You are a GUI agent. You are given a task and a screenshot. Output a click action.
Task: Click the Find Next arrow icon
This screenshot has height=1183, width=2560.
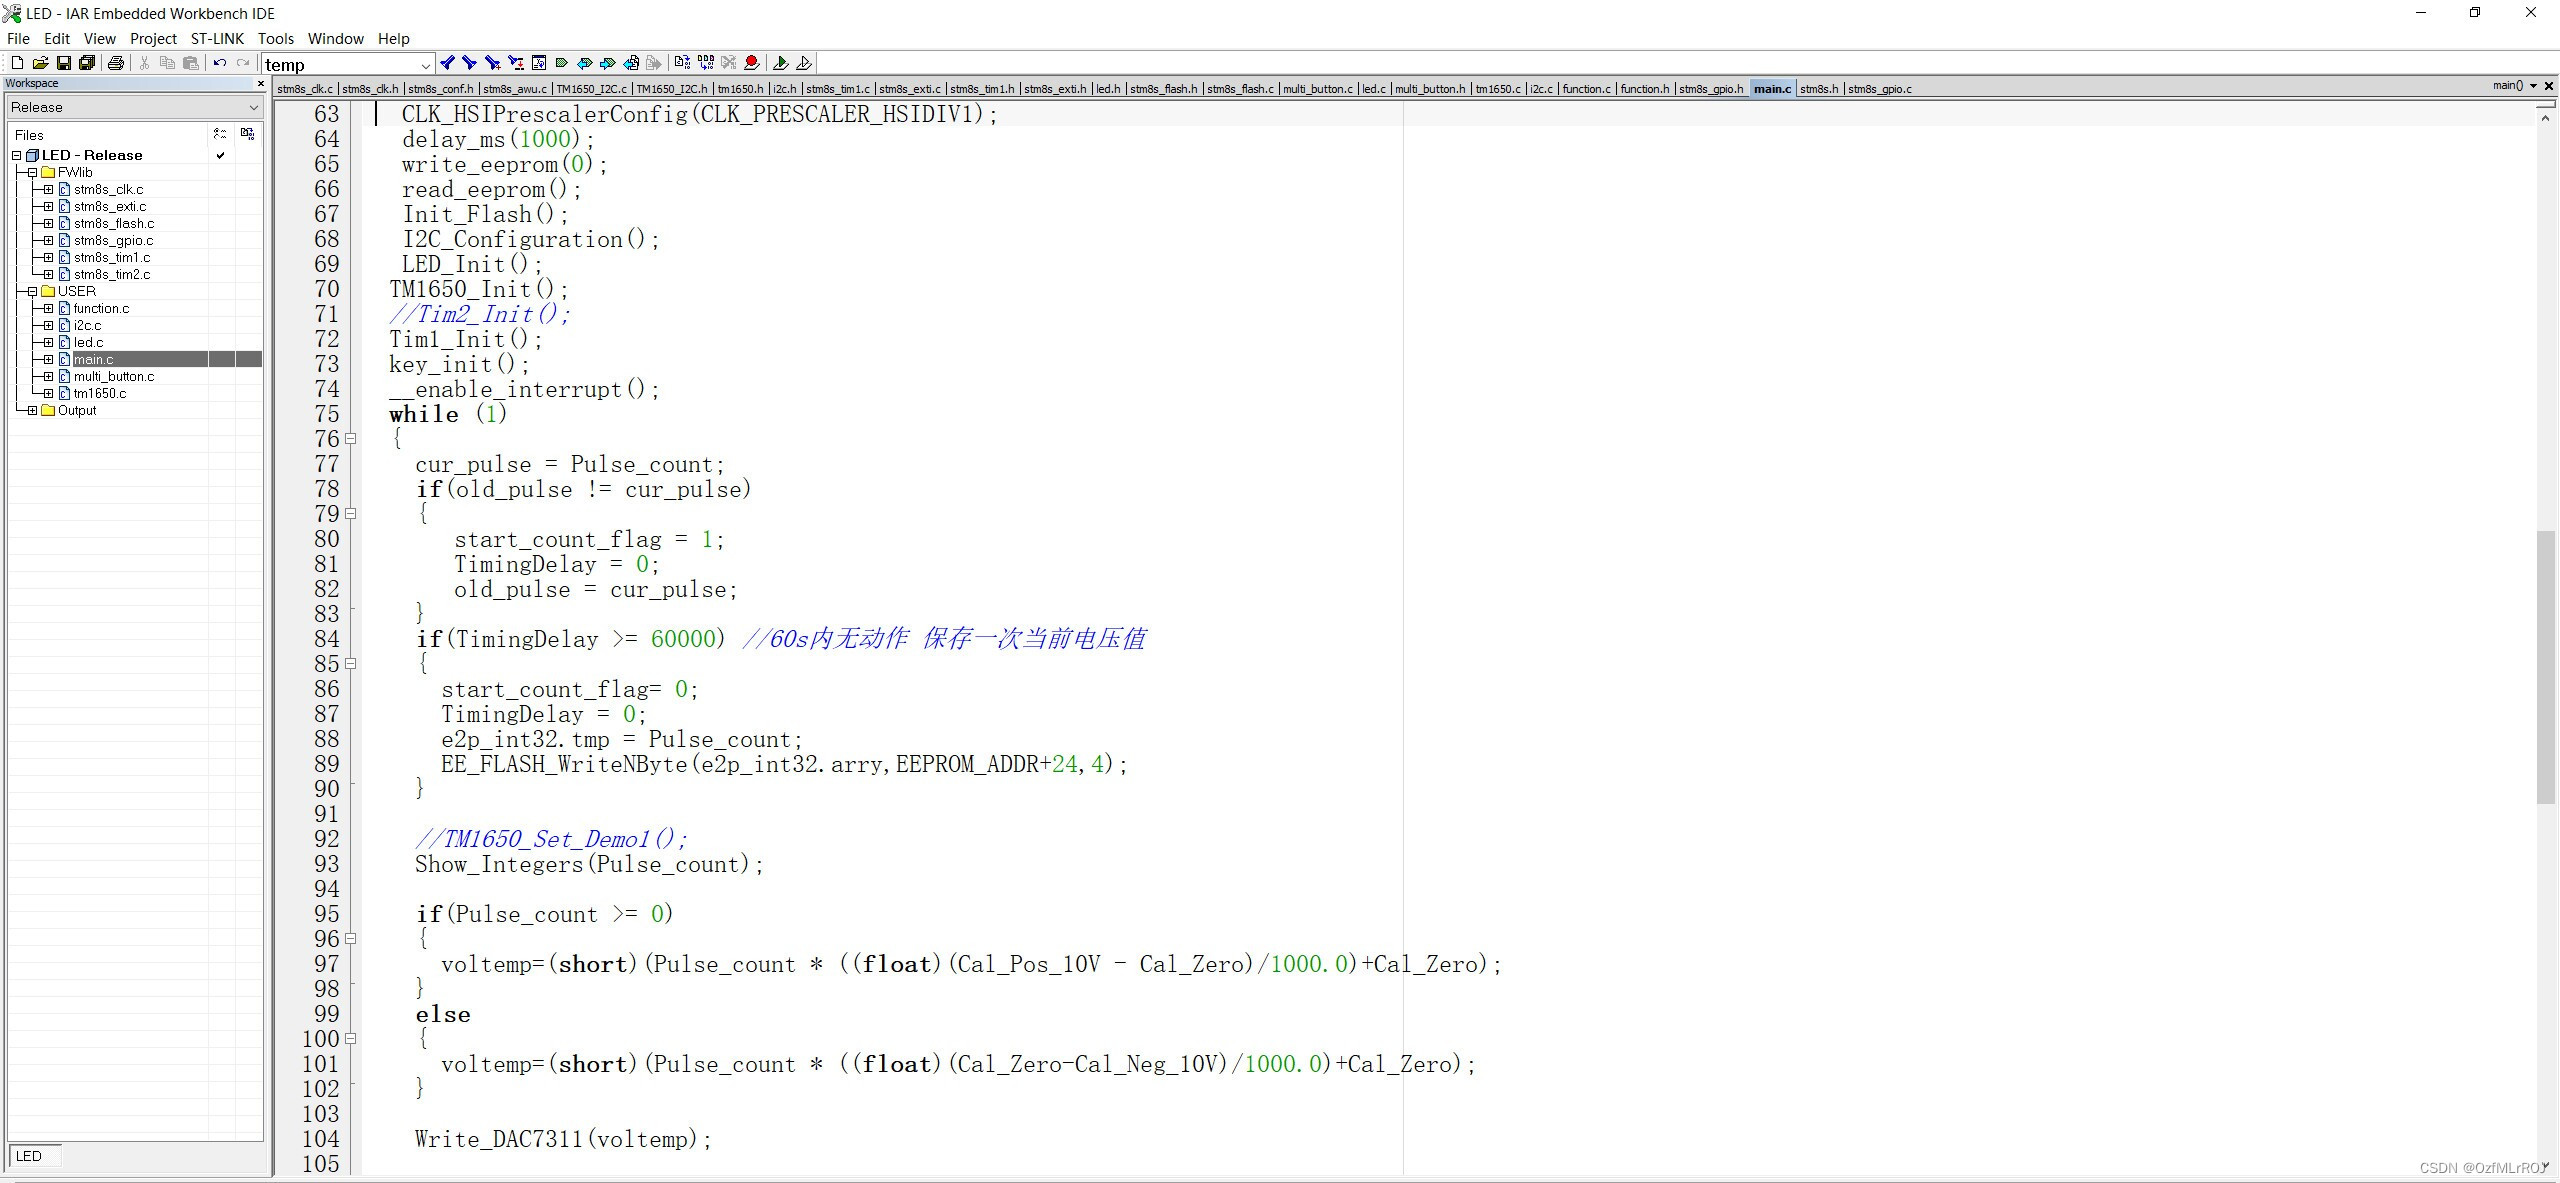(469, 63)
